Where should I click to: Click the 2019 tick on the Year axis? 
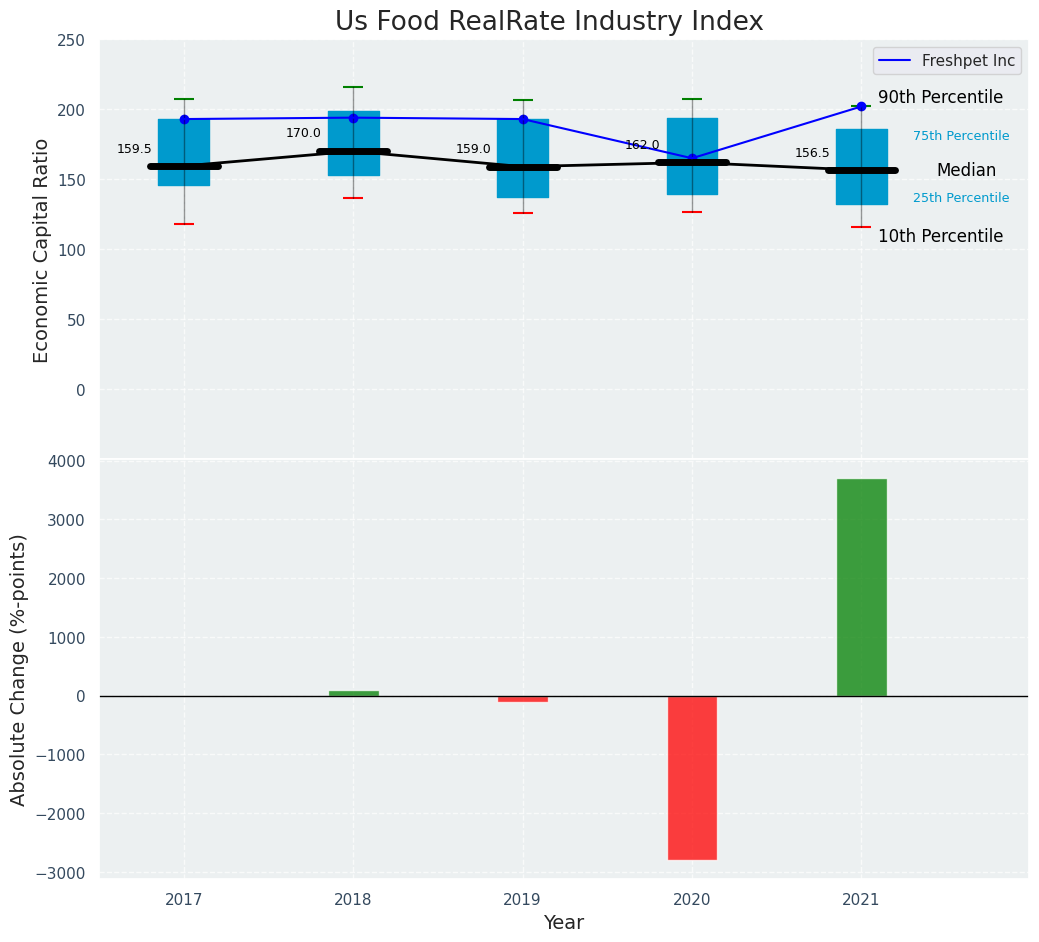522,900
